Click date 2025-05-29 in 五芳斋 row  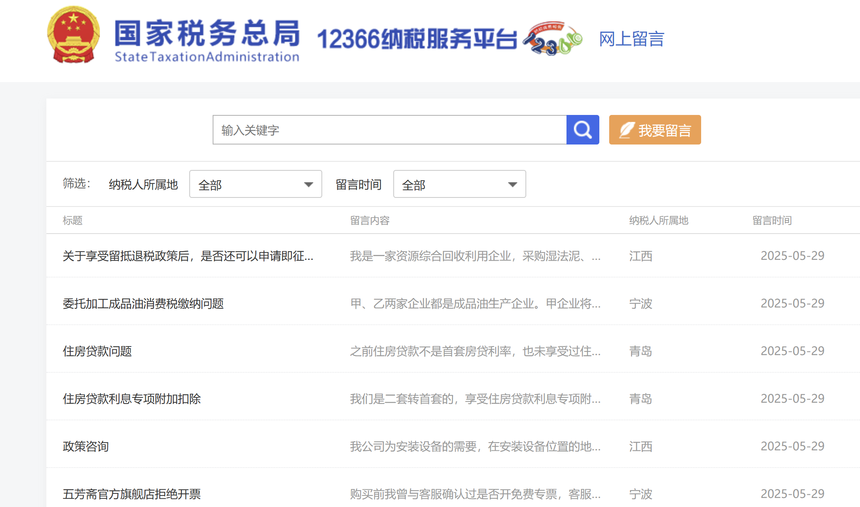(793, 494)
